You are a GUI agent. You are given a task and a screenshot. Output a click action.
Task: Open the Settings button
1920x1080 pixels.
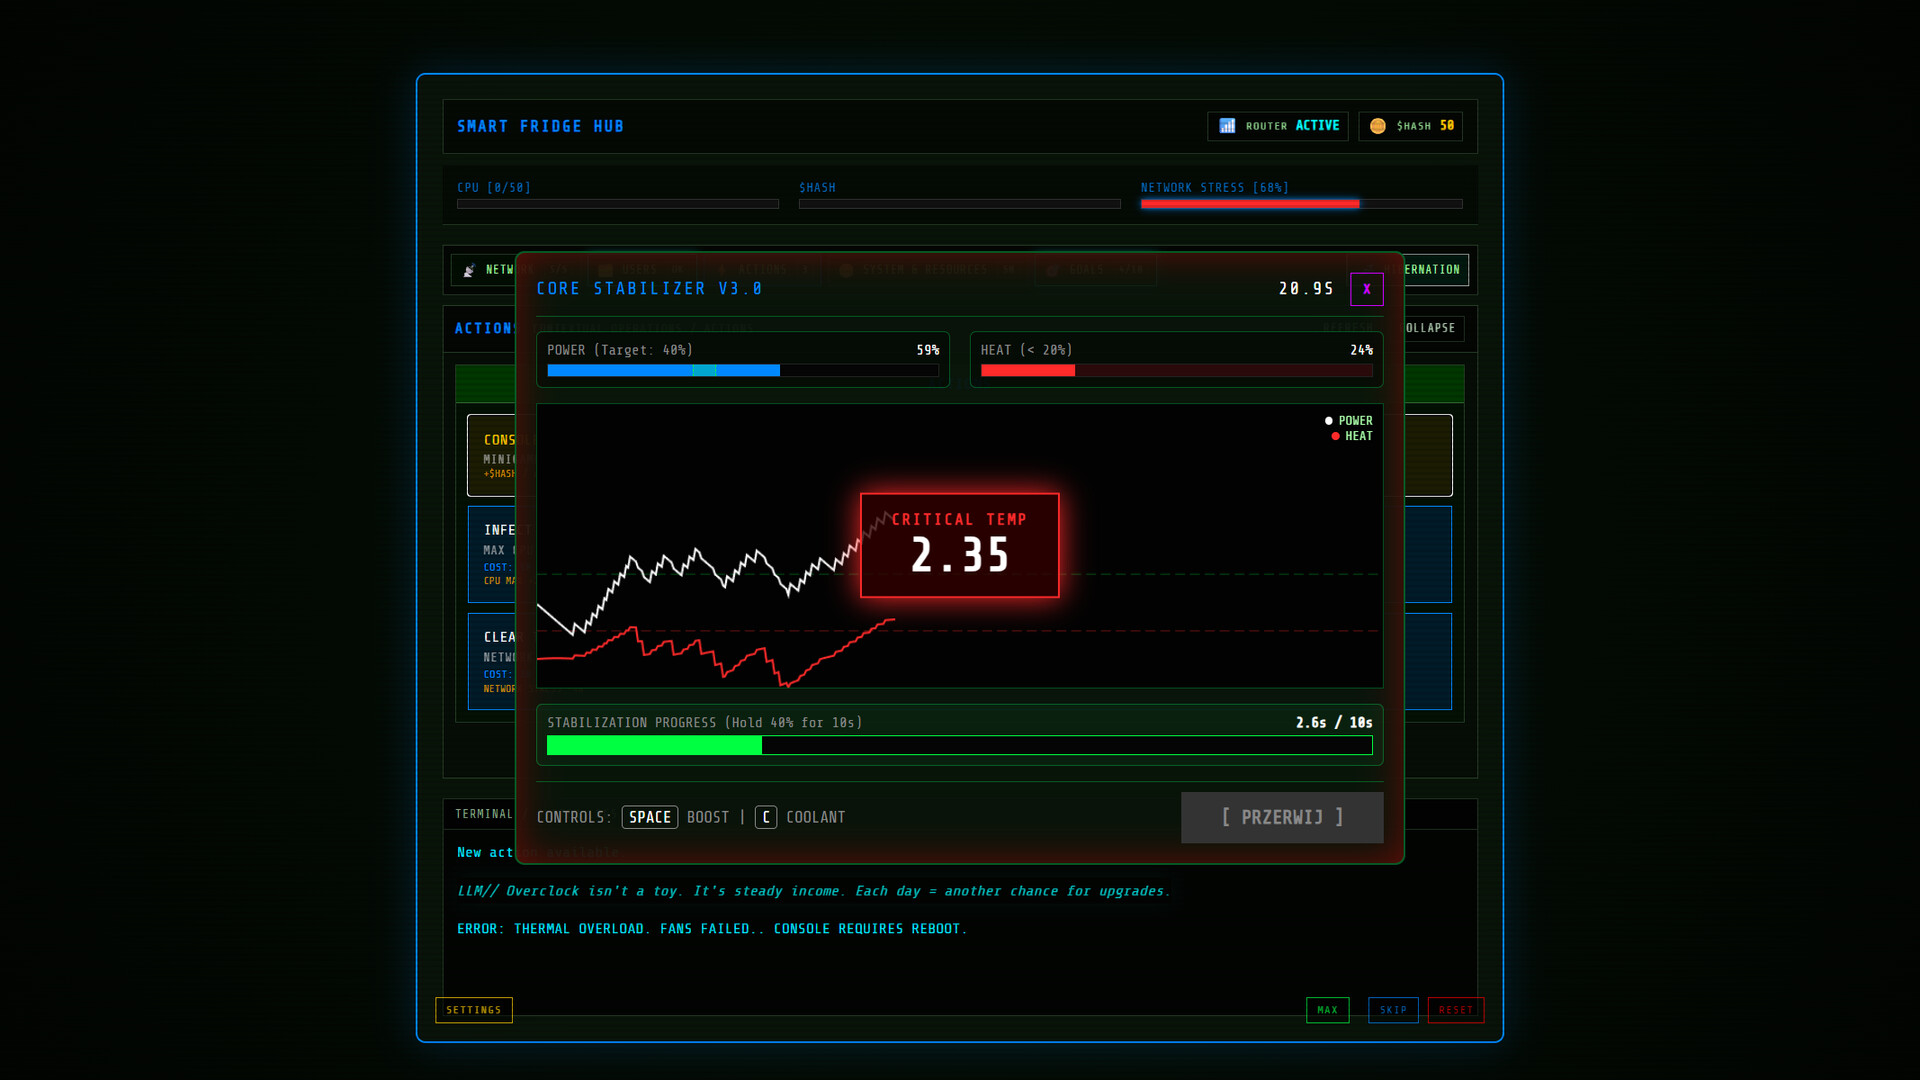click(x=474, y=1010)
